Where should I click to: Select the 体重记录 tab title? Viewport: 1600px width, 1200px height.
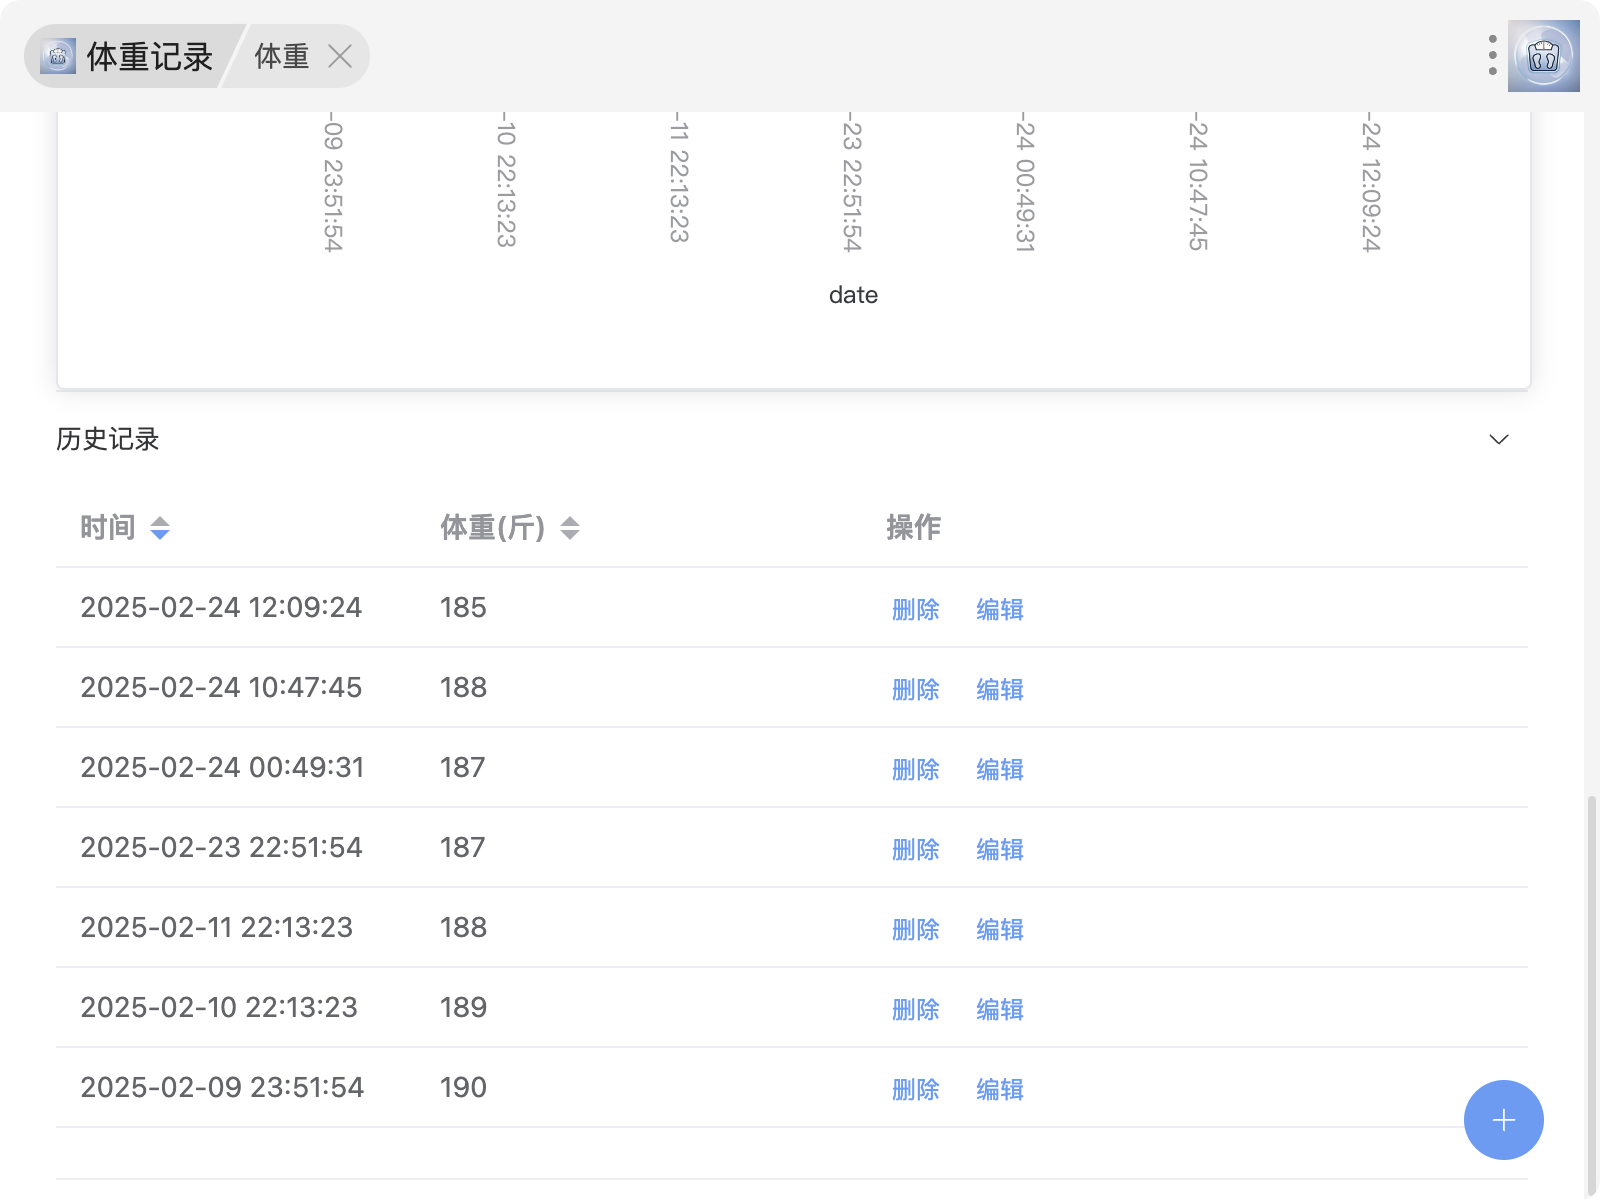pyautogui.click(x=150, y=57)
